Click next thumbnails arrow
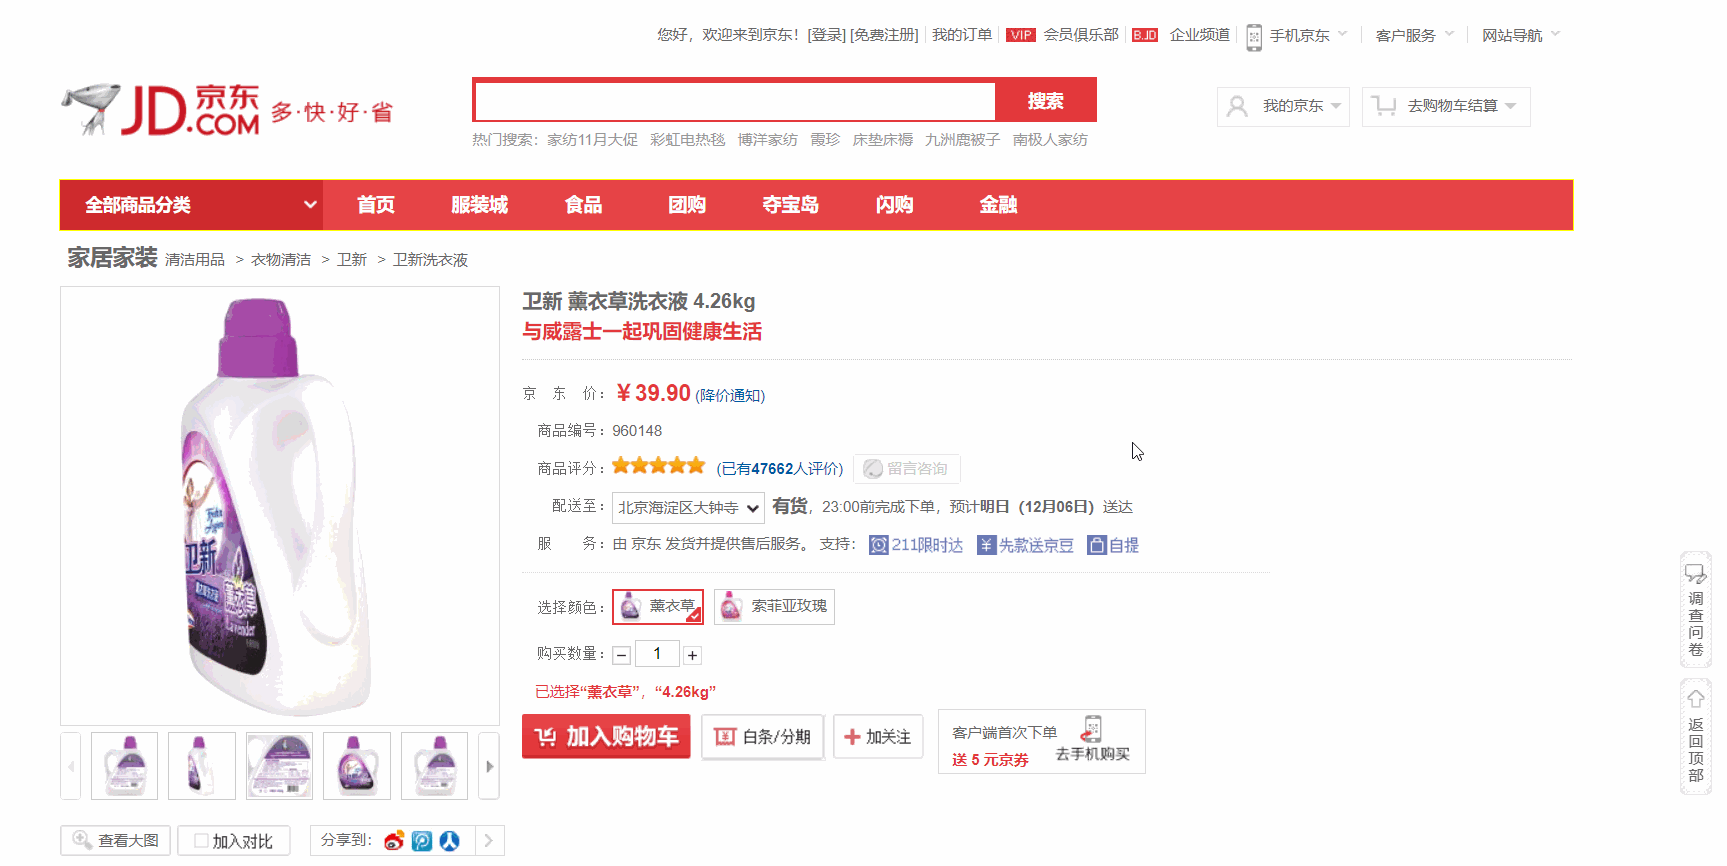 (489, 766)
